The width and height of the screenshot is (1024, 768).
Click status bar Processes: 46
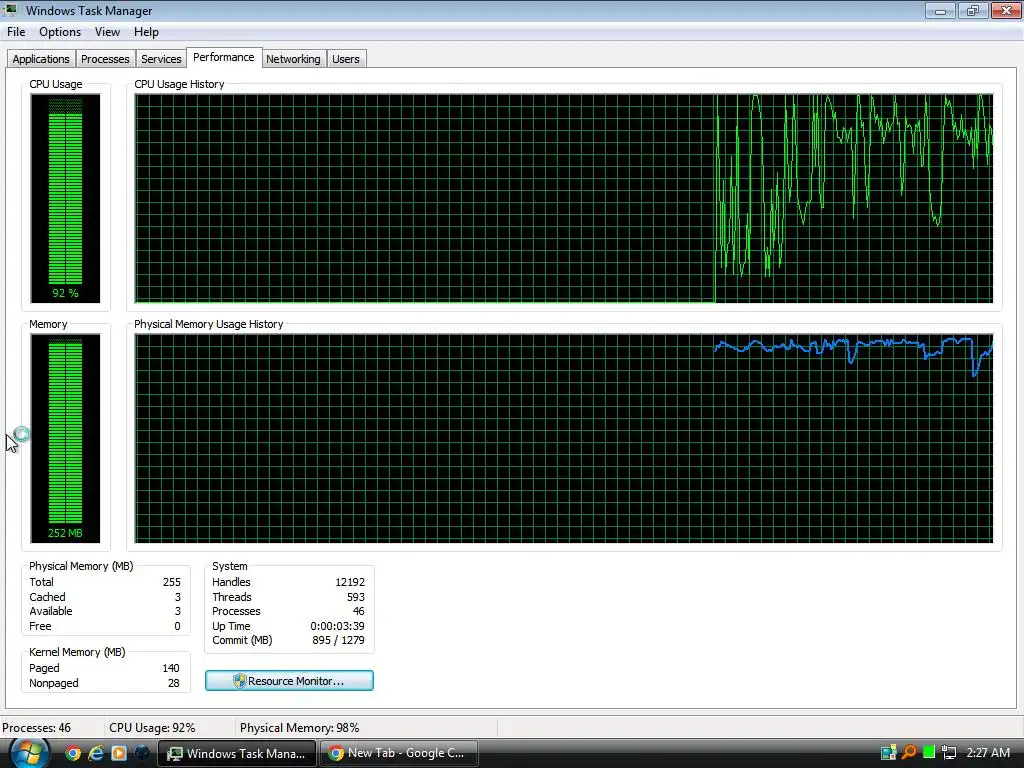[x=37, y=728]
